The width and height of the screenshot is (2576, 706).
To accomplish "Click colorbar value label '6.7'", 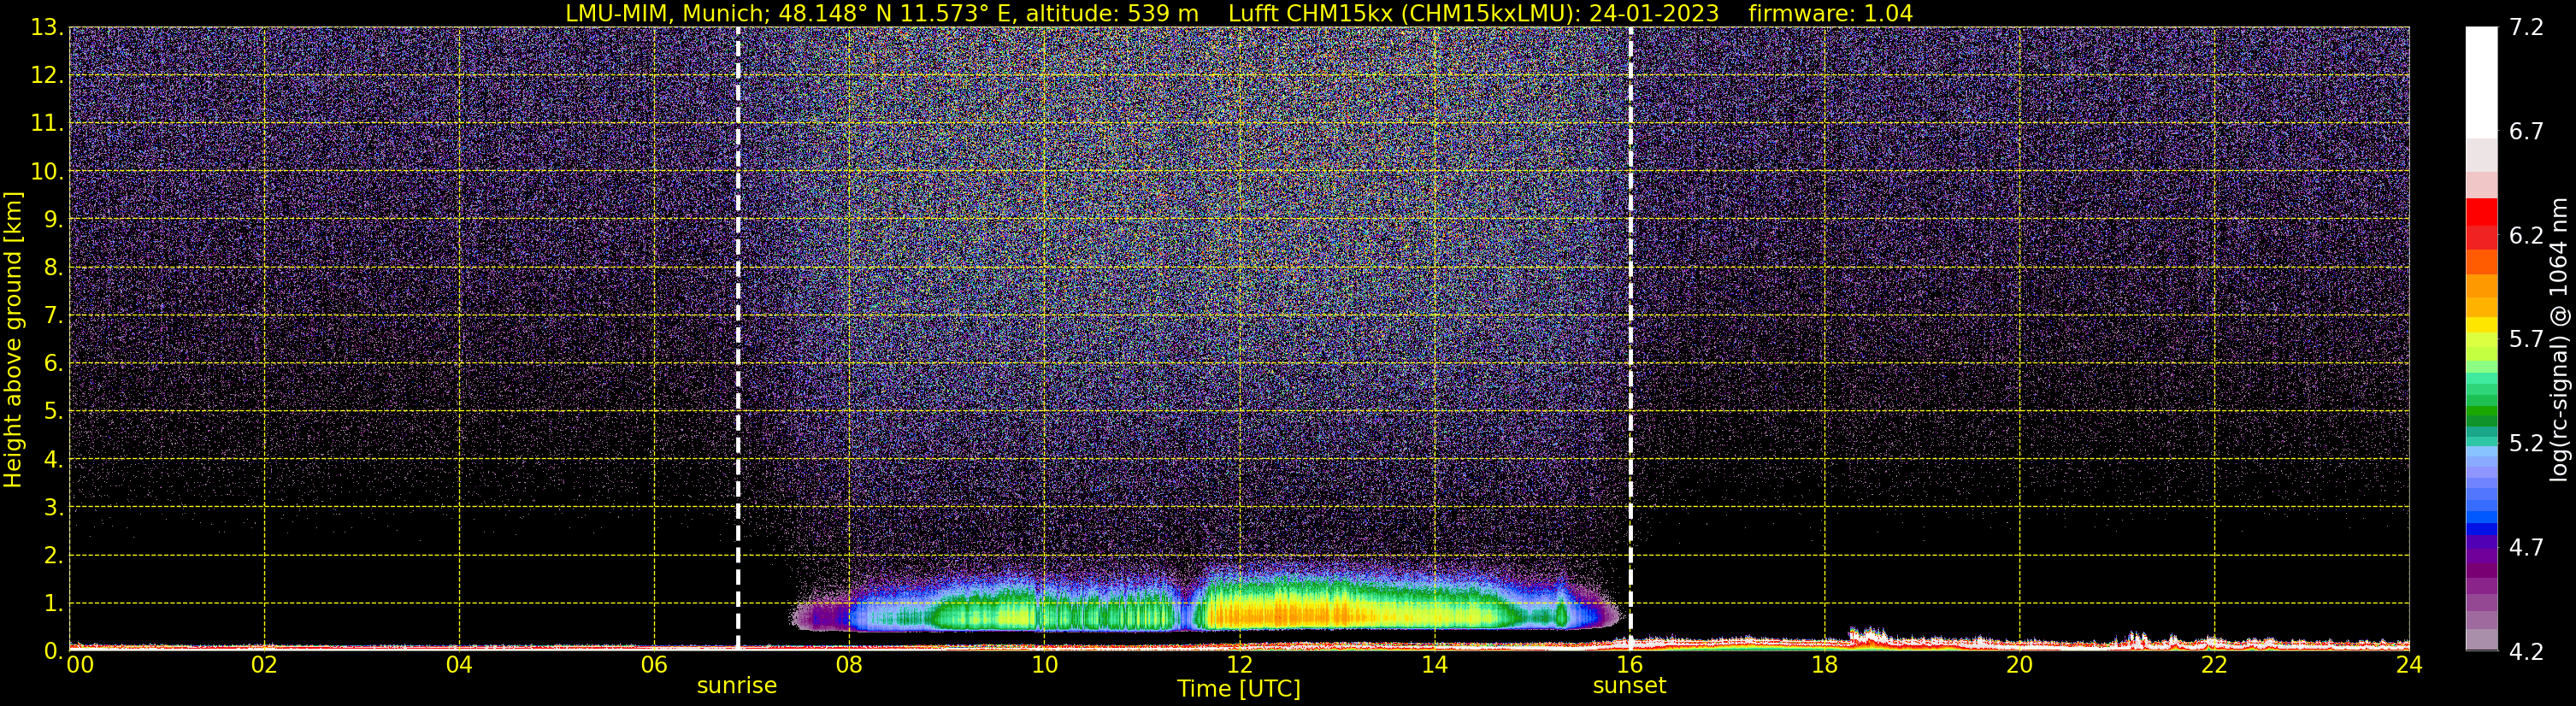I will (2526, 131).
